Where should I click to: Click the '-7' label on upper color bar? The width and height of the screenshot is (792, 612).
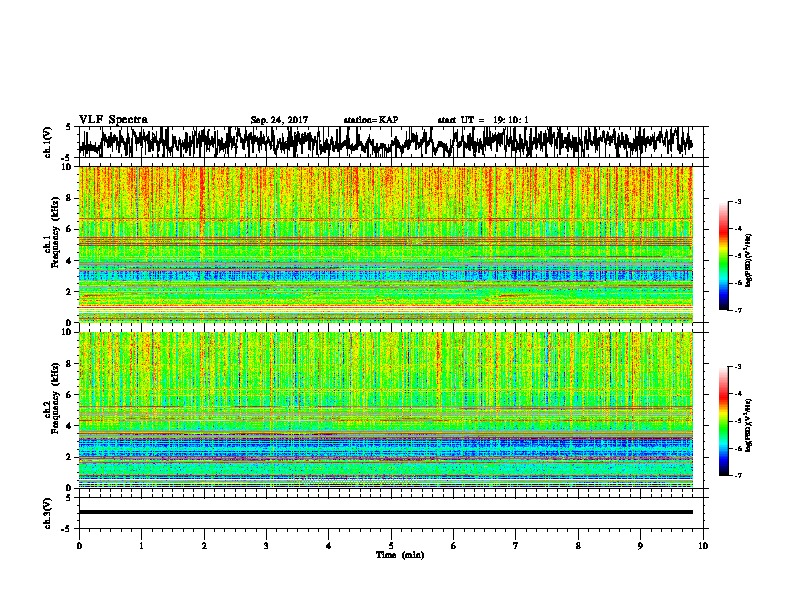pyautogui.click(x=737, y=310)
